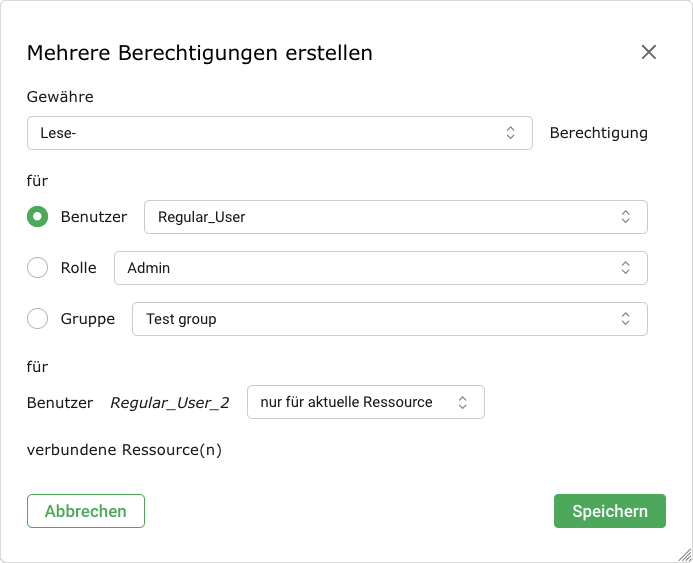Click the italic Regular_User_2 text
The image size is (693, 563).
[170, 403]
